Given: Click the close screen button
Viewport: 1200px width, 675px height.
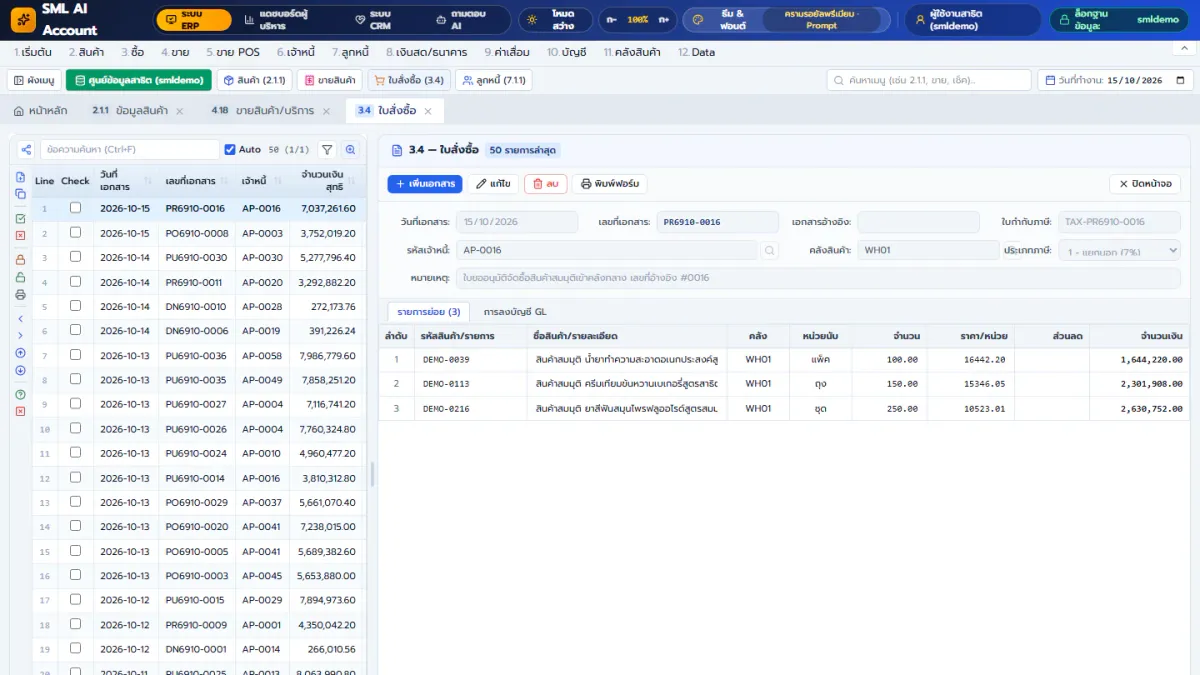Looking at the screenshot, I should pos(1145,184).
